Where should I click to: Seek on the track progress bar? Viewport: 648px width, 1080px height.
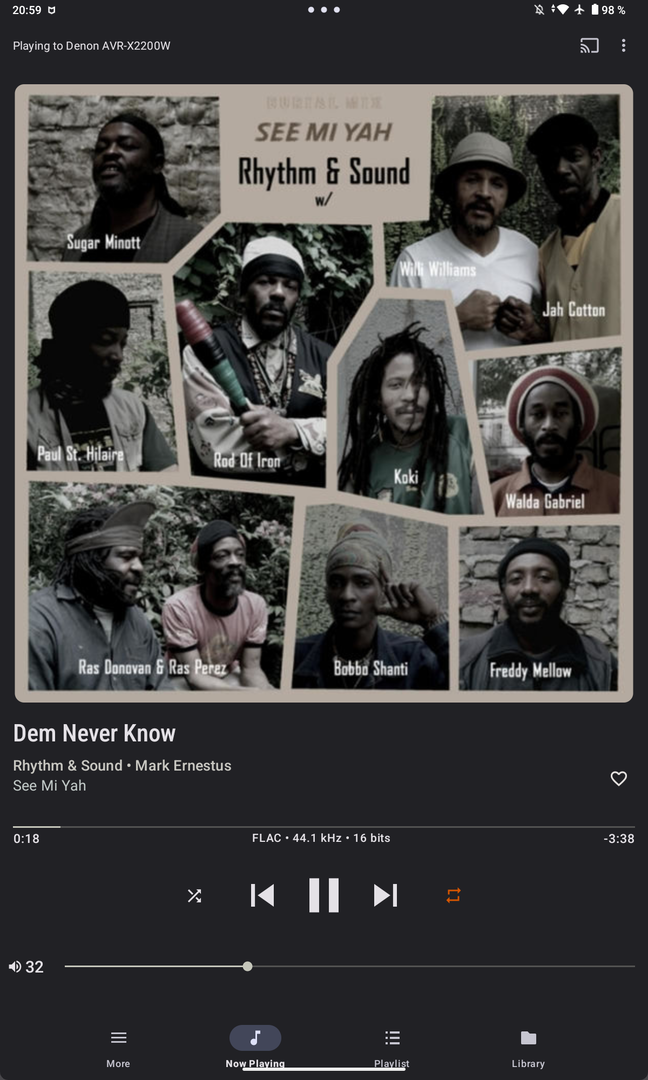tap(324, 827)
